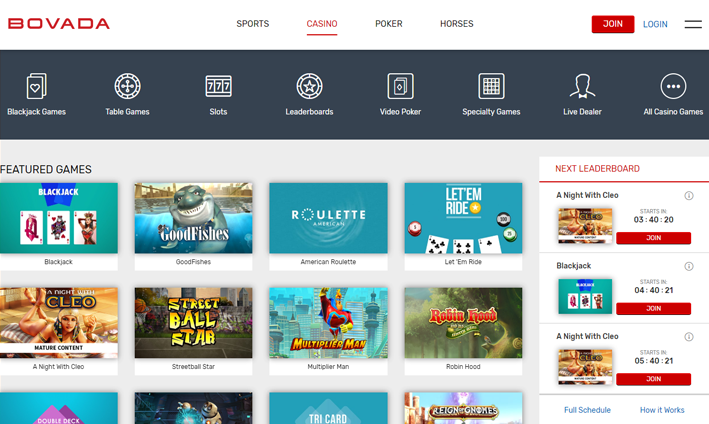This screenshot has width=709, height=424.
Task: Click the red JOIN button in header
Action: (612, 24)
